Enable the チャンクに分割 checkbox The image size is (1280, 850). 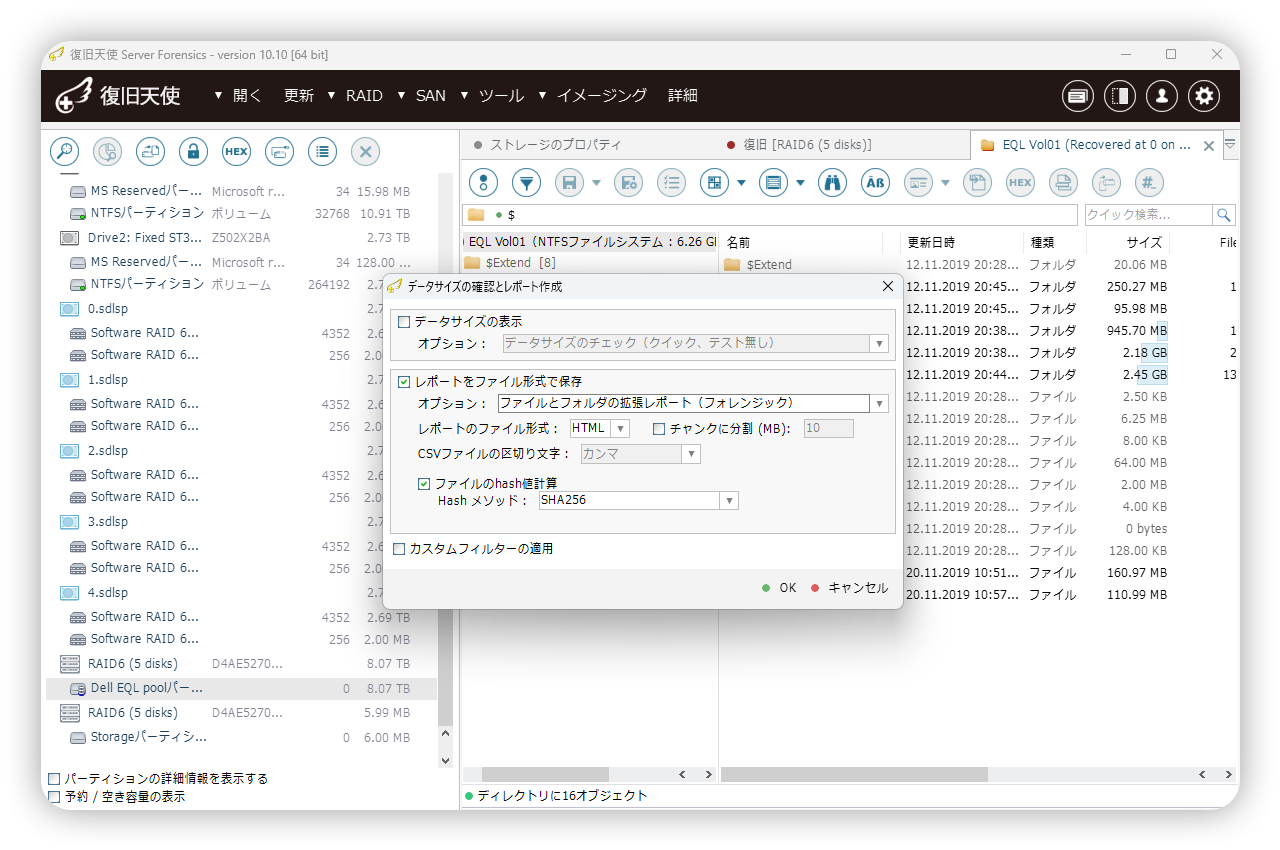coord(659,429)
